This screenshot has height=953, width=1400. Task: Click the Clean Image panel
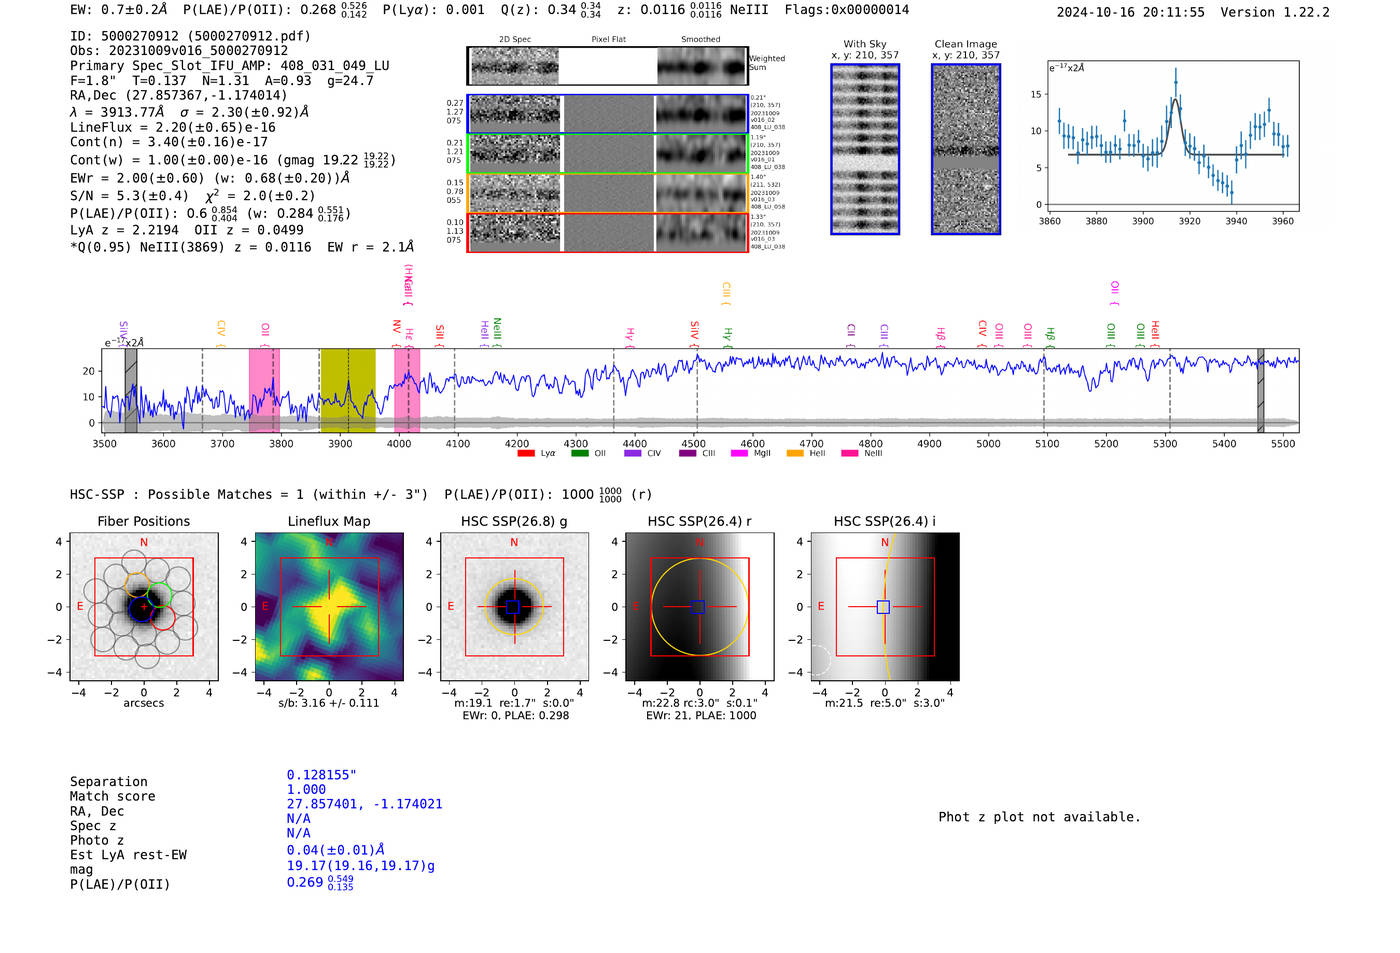[x=966, y=149]
